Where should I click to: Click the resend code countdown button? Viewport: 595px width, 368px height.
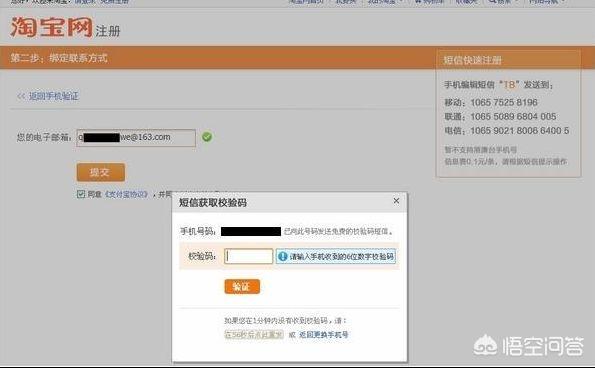click(254, 335)
